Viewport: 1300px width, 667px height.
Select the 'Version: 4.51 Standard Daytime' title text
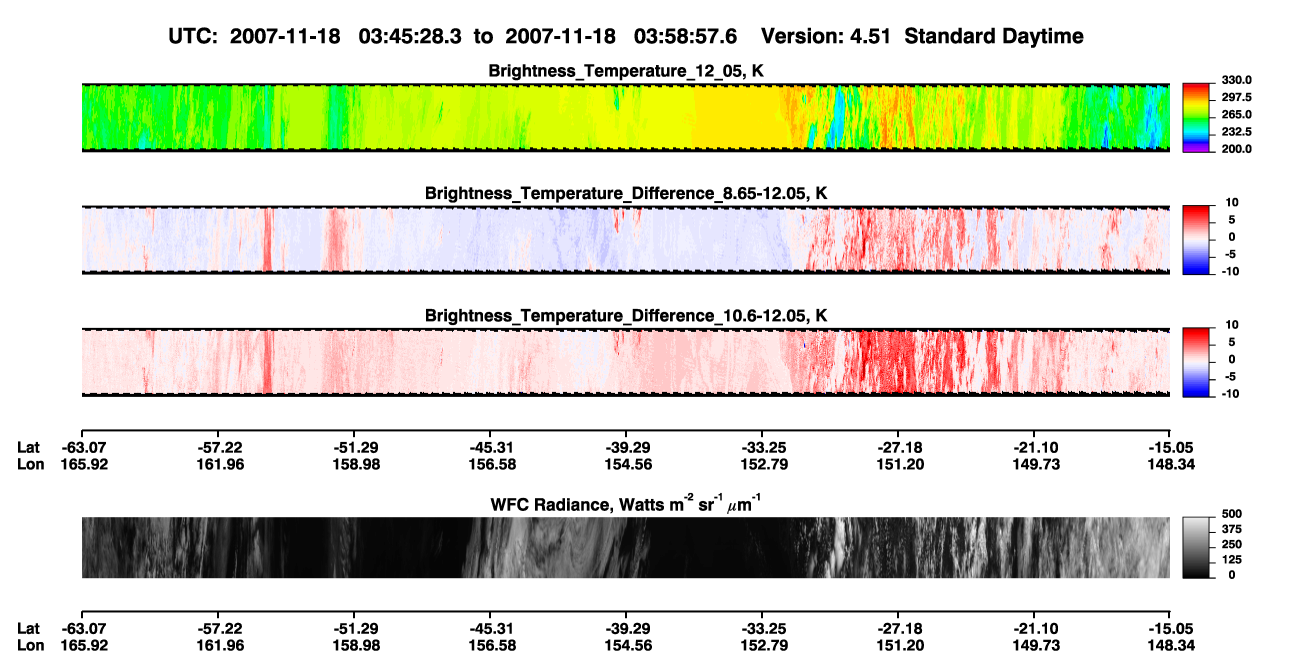tap(922, 36)
